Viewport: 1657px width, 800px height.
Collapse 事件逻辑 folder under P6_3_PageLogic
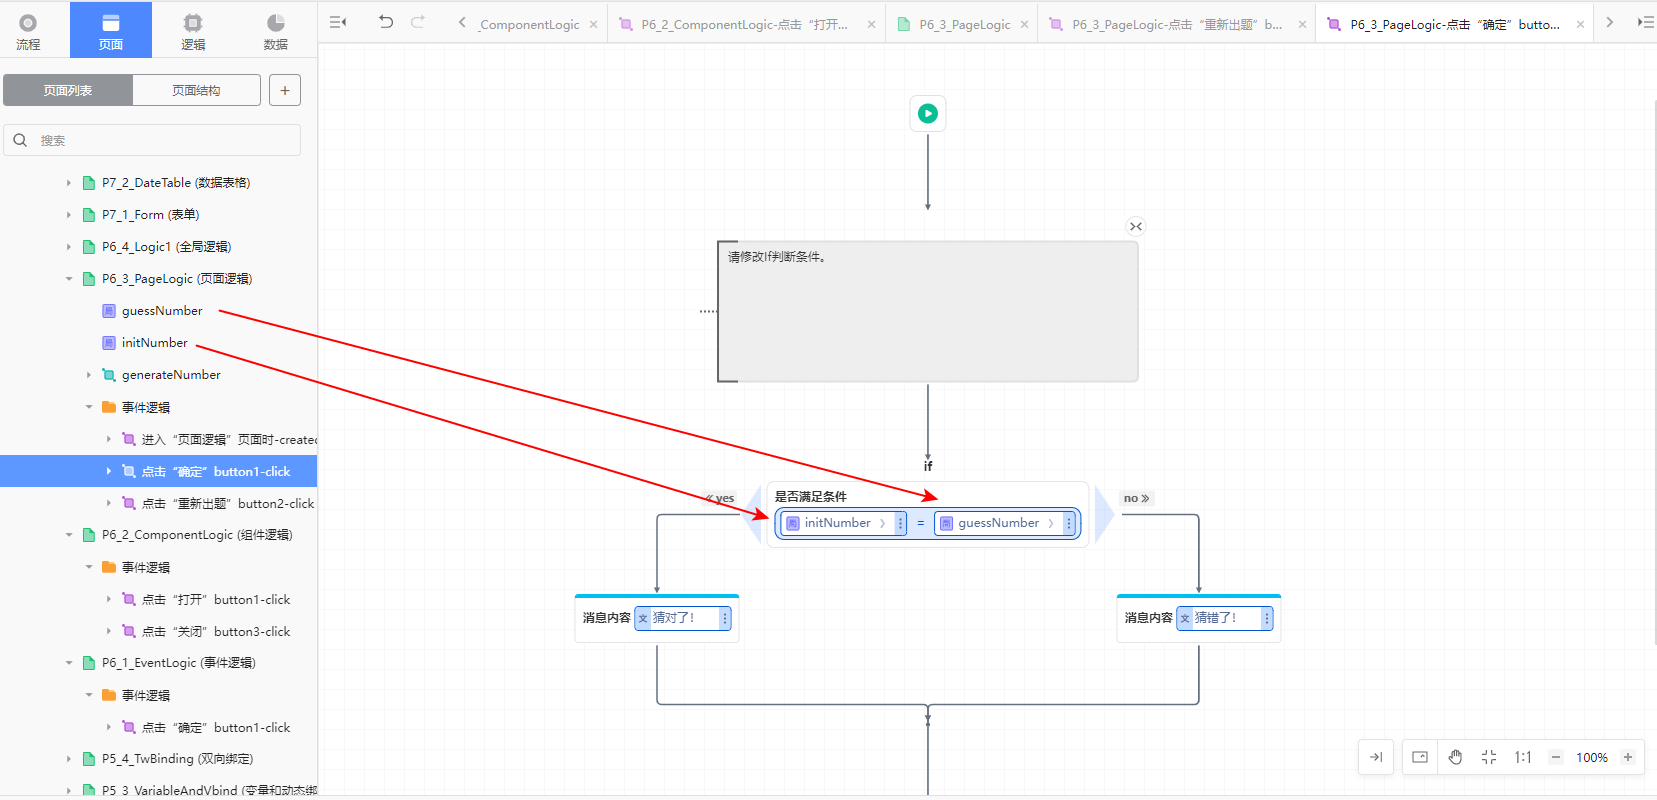(x=89, y=407)
